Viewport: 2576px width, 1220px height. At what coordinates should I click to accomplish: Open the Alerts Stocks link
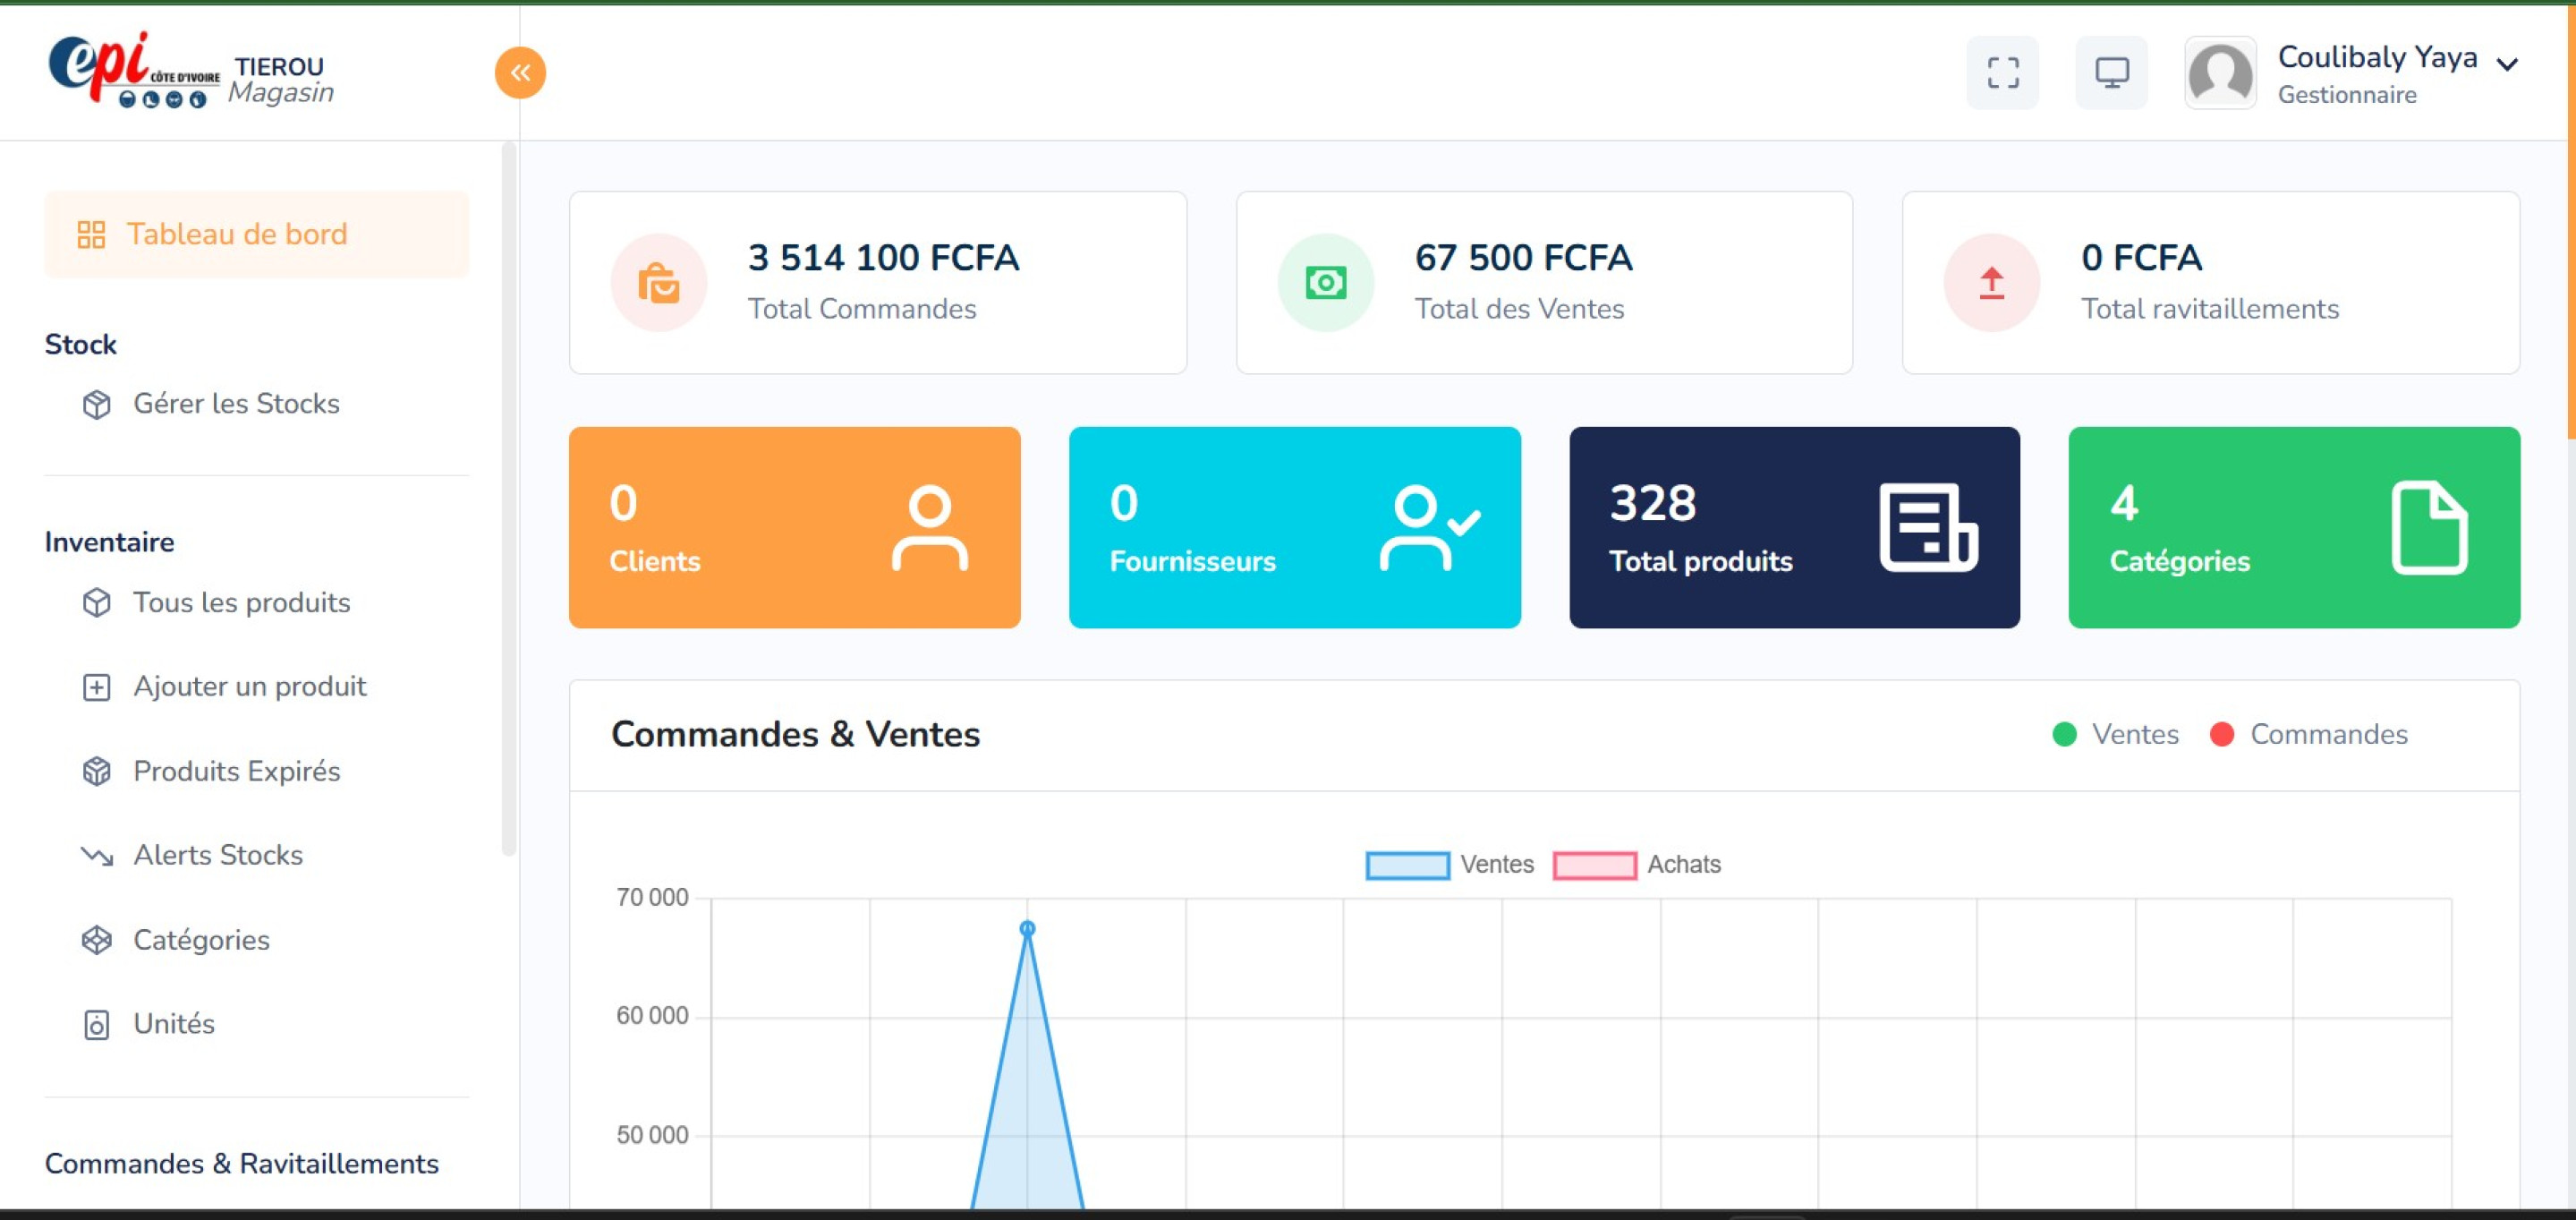218,855
